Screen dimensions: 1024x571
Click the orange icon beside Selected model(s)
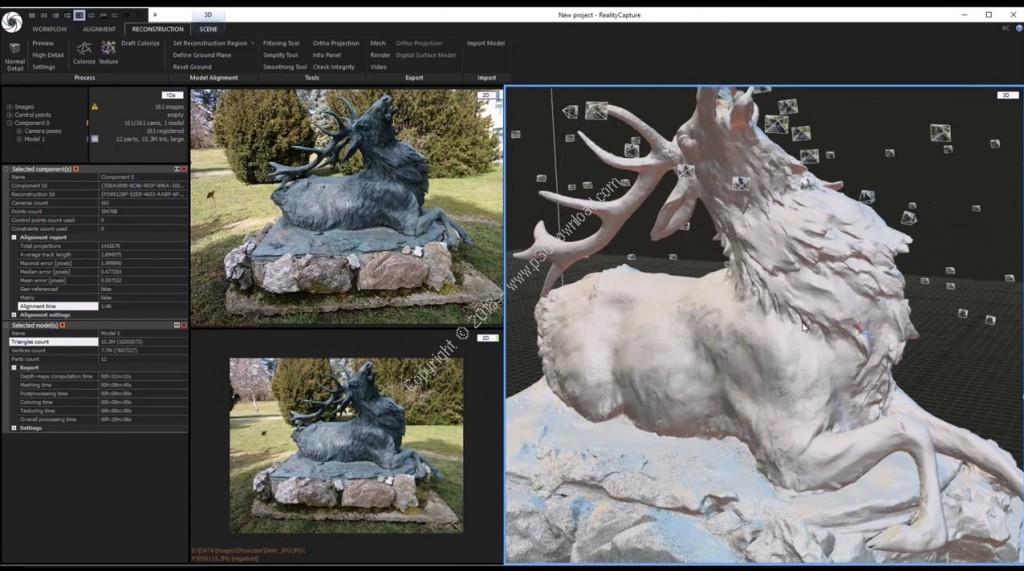point(62,325)
